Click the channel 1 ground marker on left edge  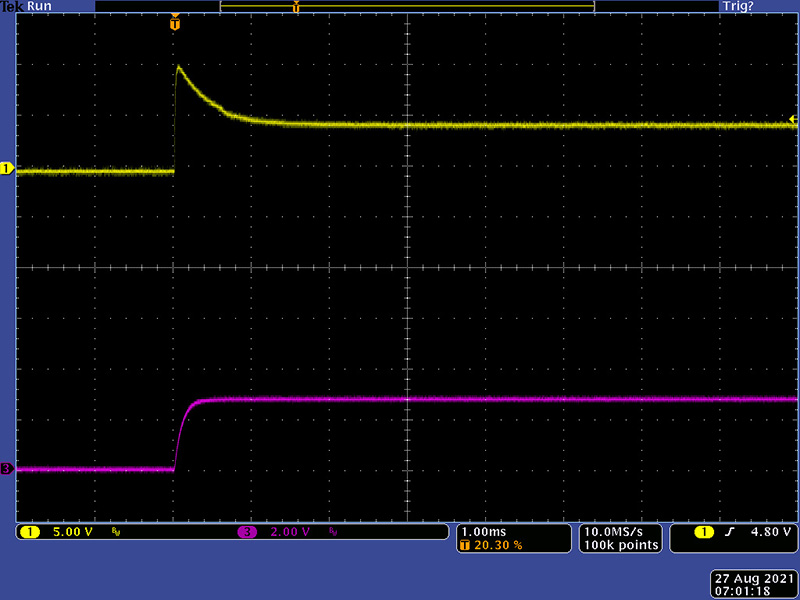(x=6, y=169)
